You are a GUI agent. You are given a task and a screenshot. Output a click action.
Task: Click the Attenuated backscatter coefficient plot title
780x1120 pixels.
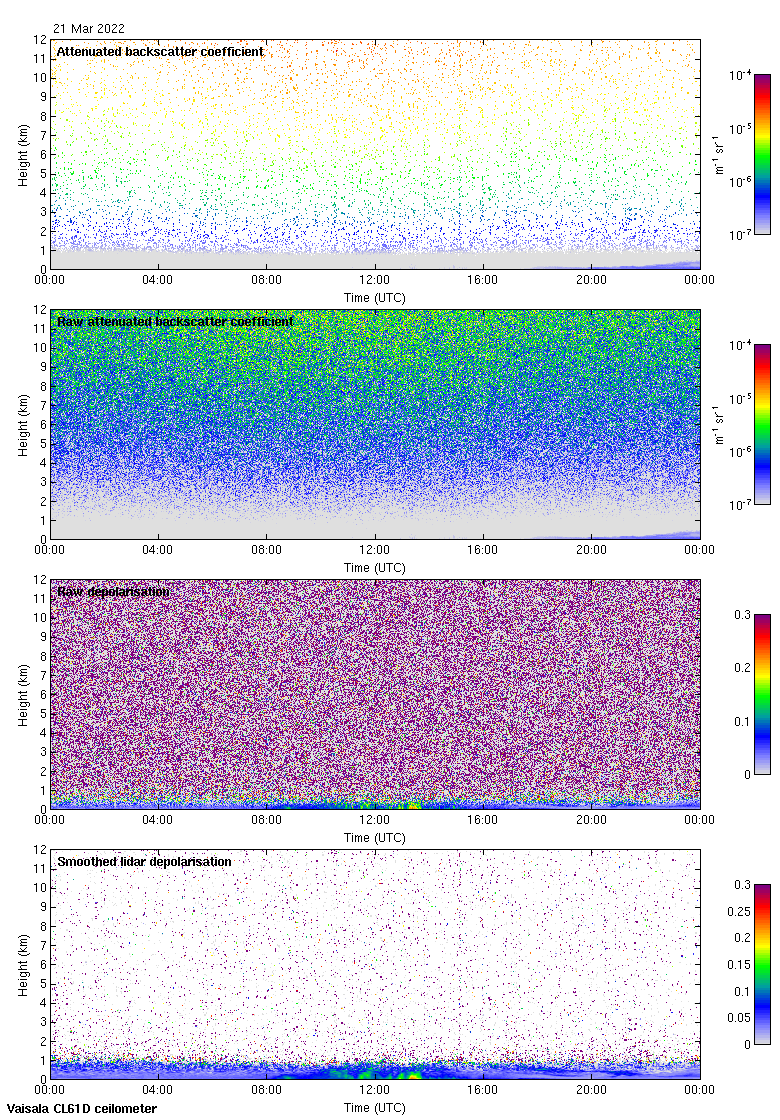click(160, 51)
